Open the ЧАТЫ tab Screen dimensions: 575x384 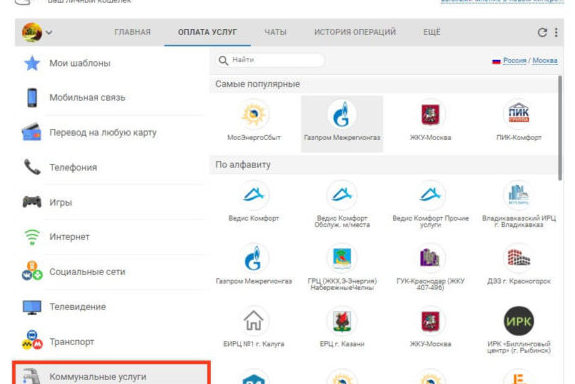tap(275, 32)
